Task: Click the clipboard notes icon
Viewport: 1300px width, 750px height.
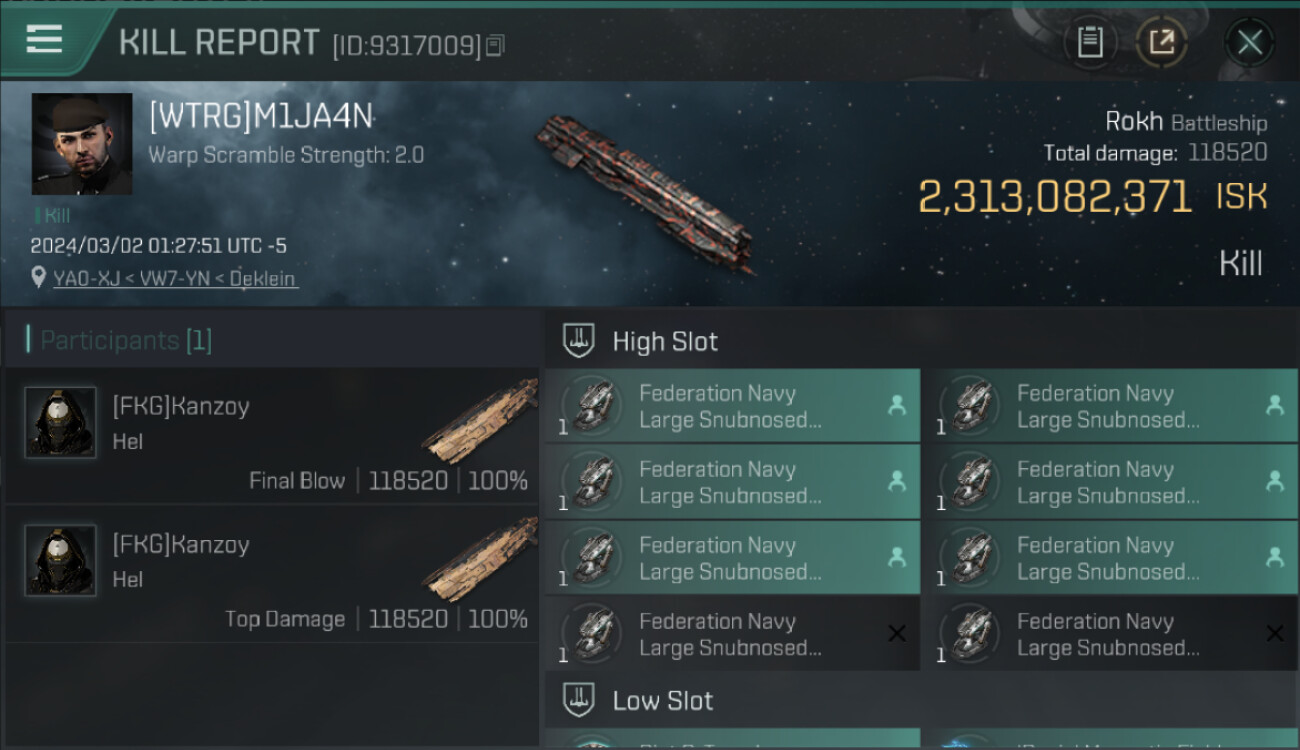Action: [x=1090, y=42]
